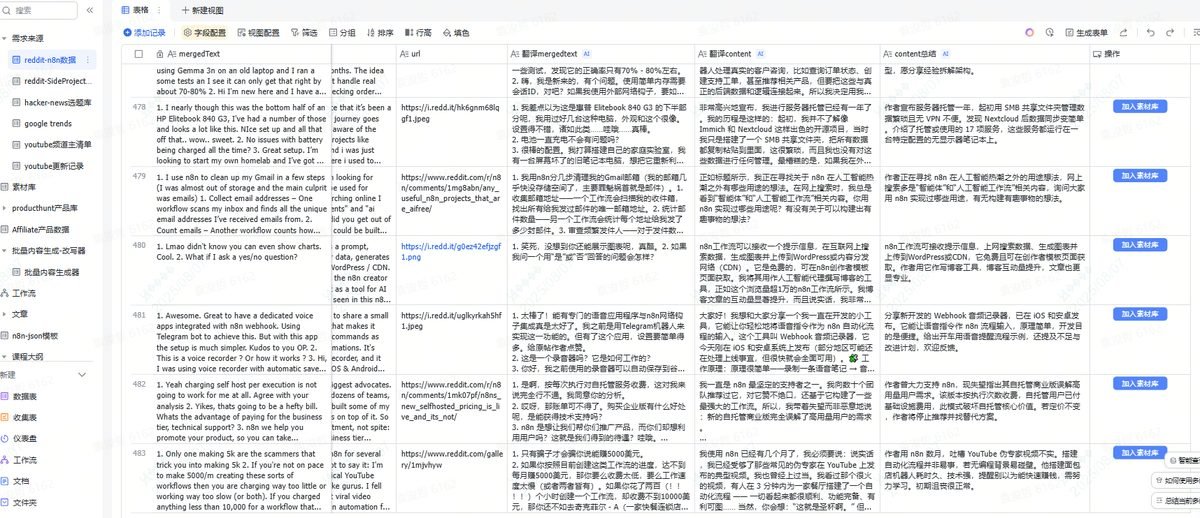The height and width of the screenshot is (518, 1200).
Task: Click 加入素材库 button in row 481
Action: (1140, 314)
